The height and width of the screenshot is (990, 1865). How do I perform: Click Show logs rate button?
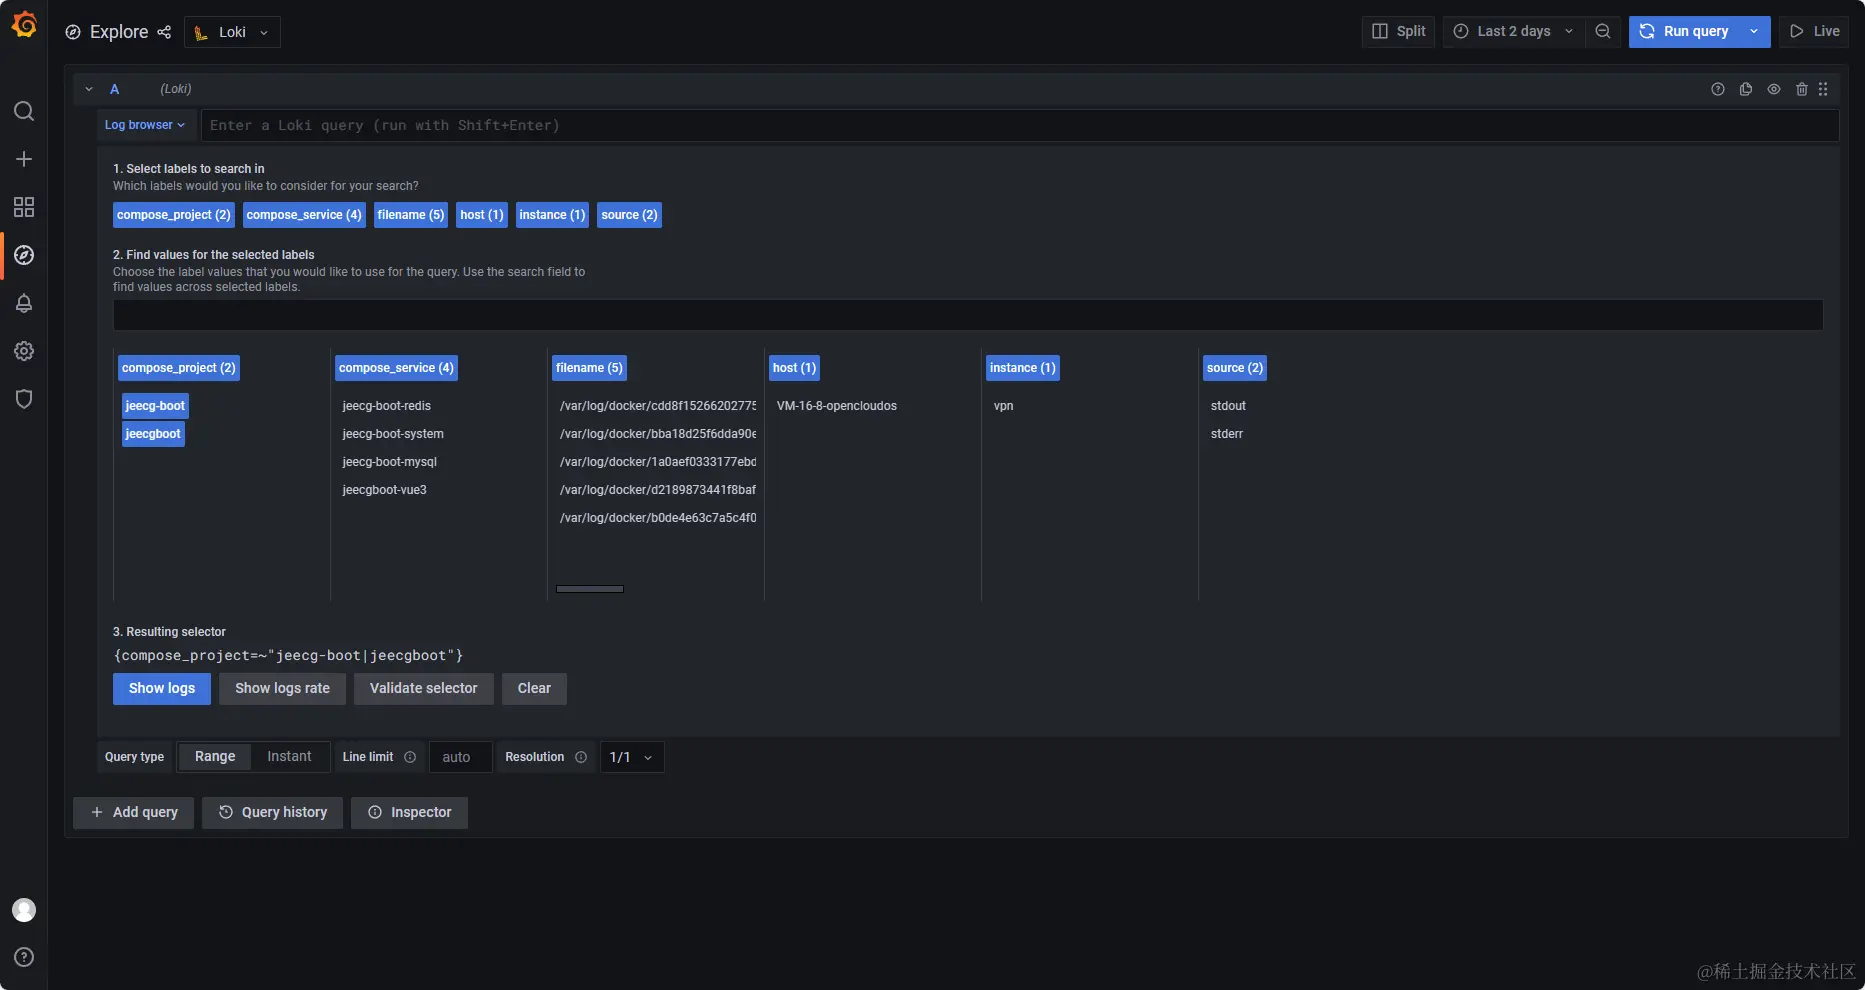[x=282, y=689]
